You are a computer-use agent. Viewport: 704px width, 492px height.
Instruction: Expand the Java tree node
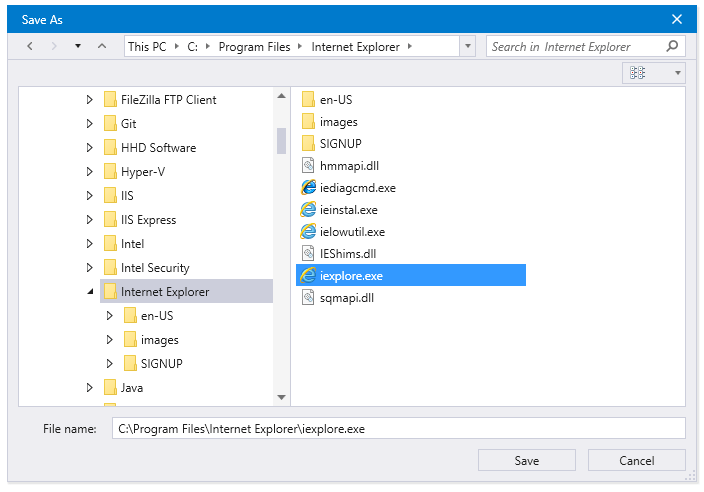(x=89, y=388)
